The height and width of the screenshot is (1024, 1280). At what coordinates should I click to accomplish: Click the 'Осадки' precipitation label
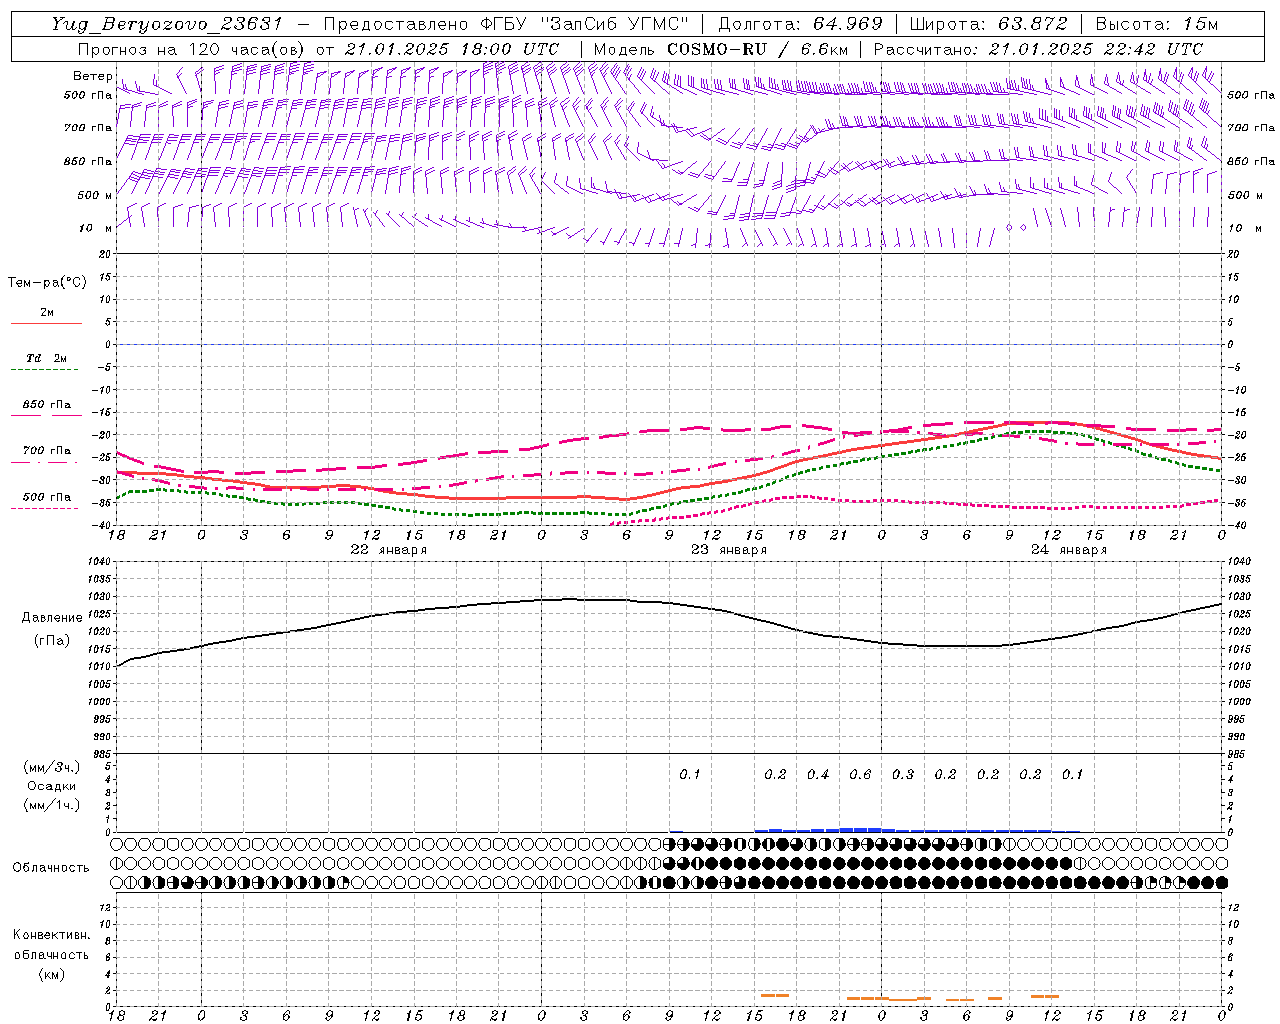(x=52, y=786)
